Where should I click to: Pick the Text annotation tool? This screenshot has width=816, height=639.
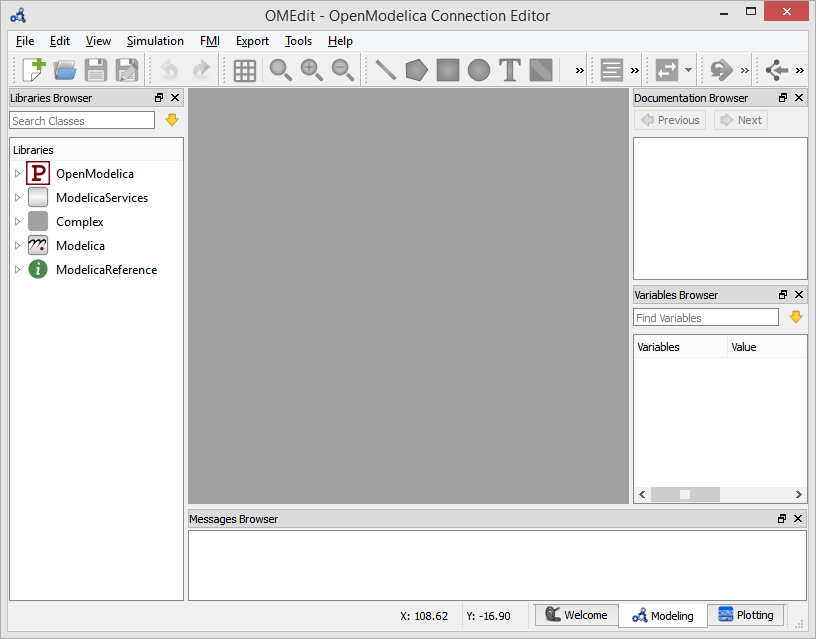pos(510,70)
